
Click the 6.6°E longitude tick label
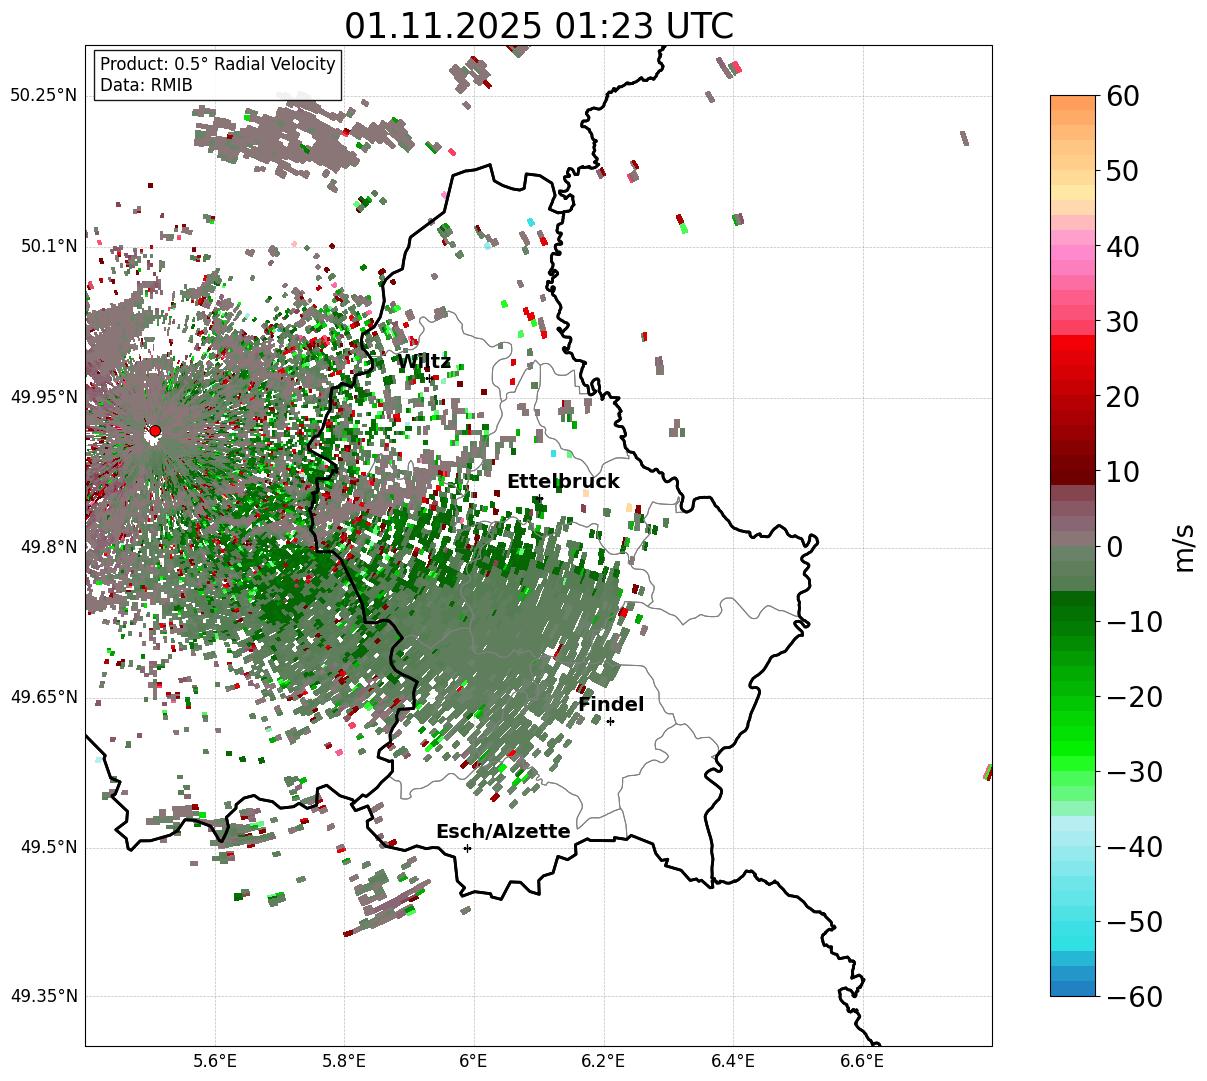click(x=862, y=1061)
